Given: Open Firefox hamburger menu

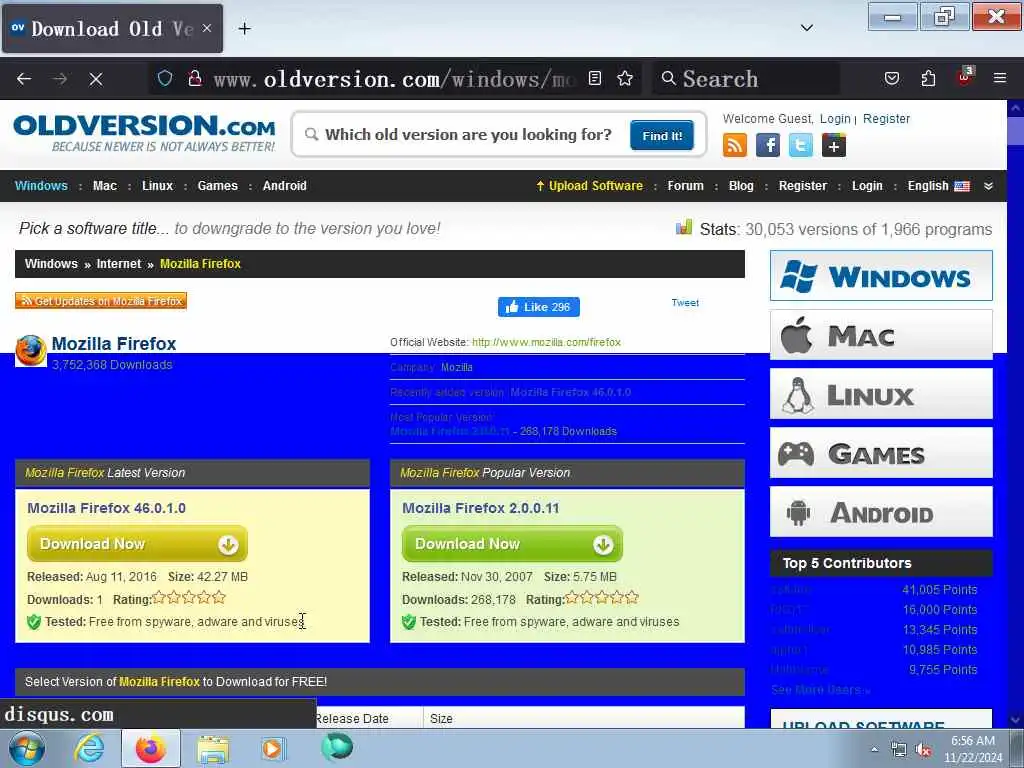Looking at the screenshot, I should [x=1000, y=78].
